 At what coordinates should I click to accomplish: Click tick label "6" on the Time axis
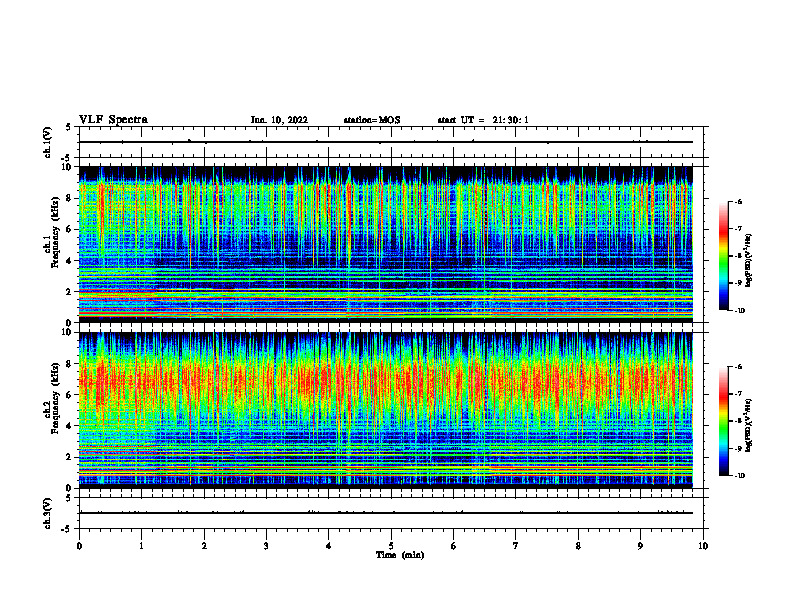click(454, 546)
